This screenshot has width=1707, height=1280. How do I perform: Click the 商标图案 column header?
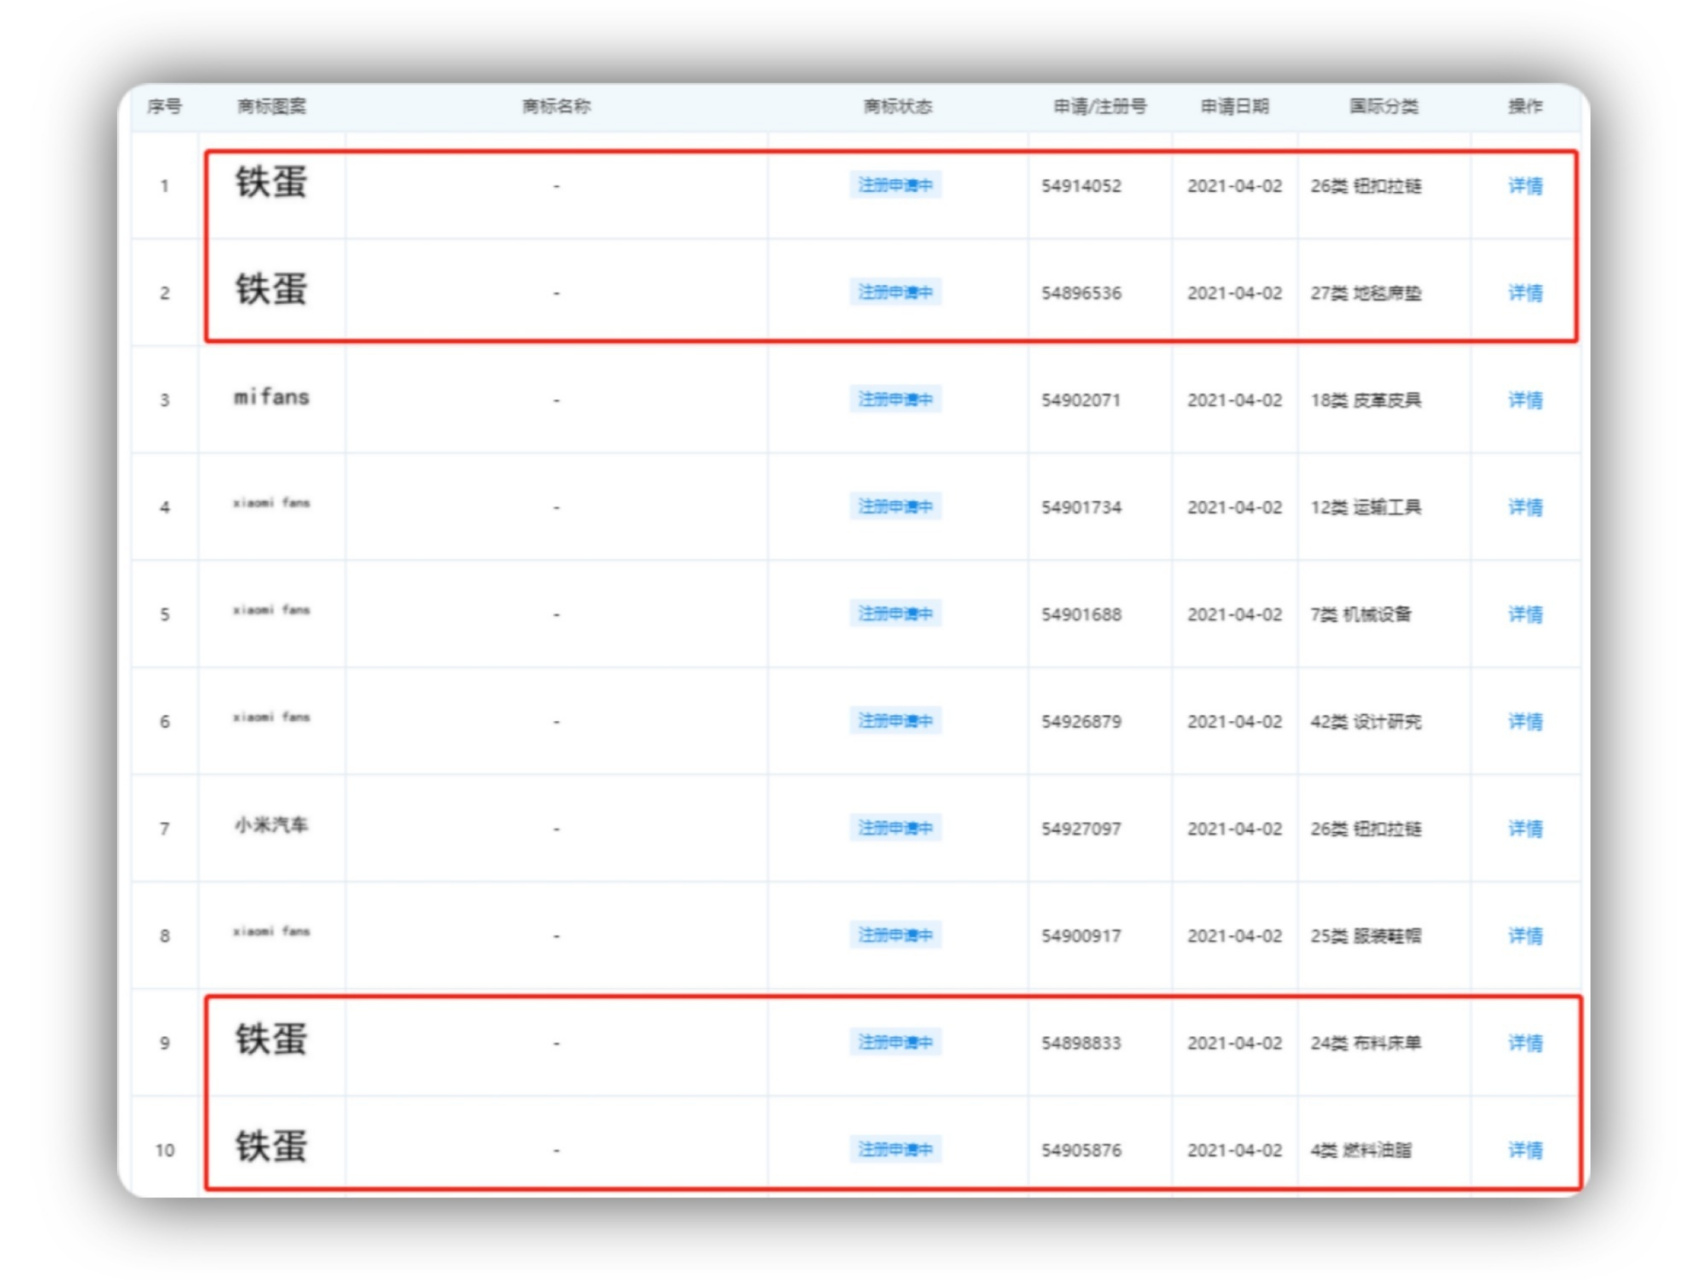[271, 106]
